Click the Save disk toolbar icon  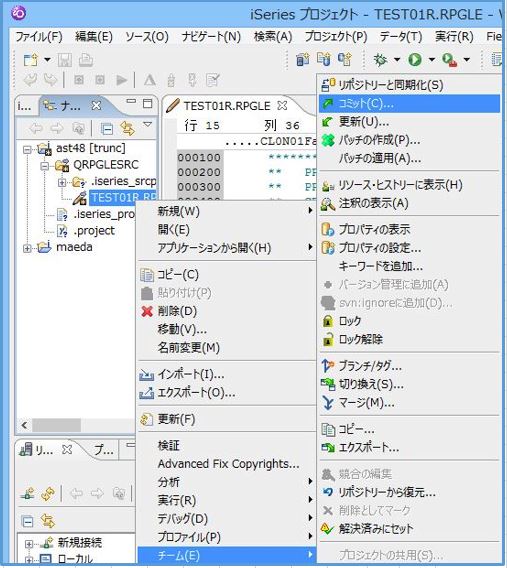[65, 60]
